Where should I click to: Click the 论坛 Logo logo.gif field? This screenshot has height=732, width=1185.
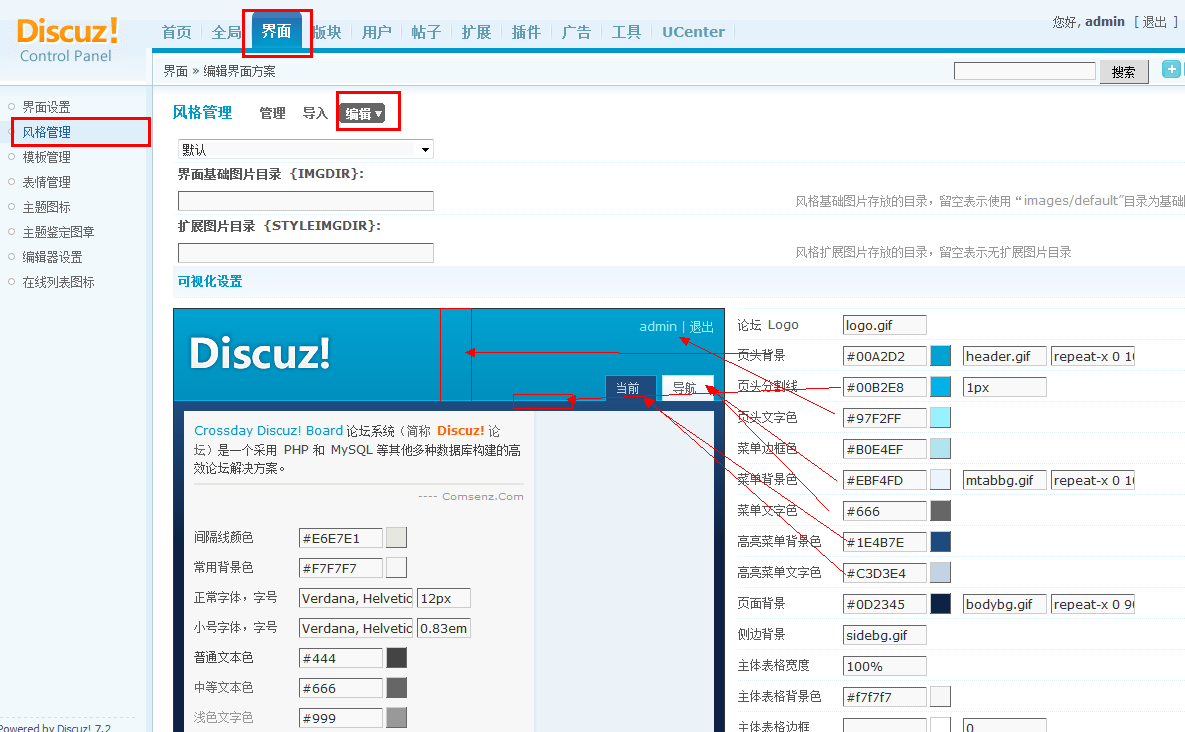884,325
